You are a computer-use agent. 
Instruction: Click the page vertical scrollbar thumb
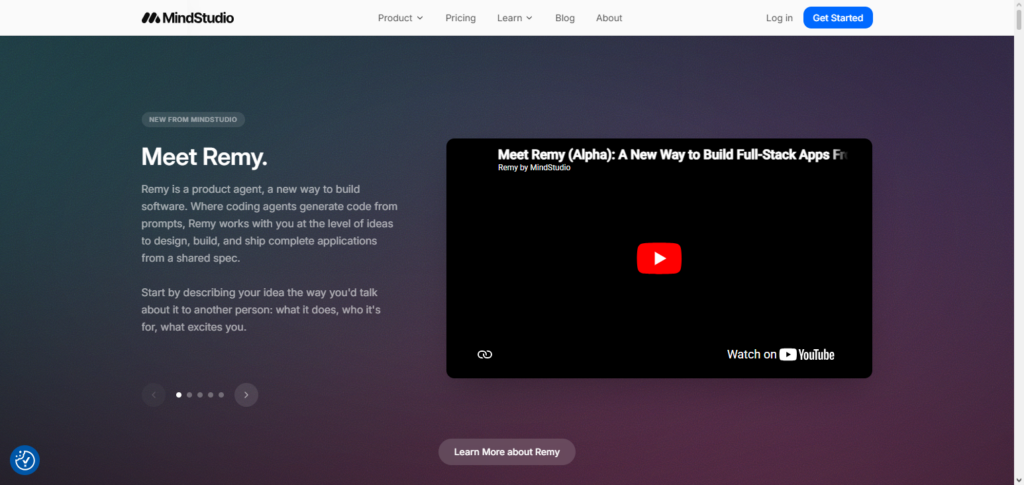(1019, 20)
